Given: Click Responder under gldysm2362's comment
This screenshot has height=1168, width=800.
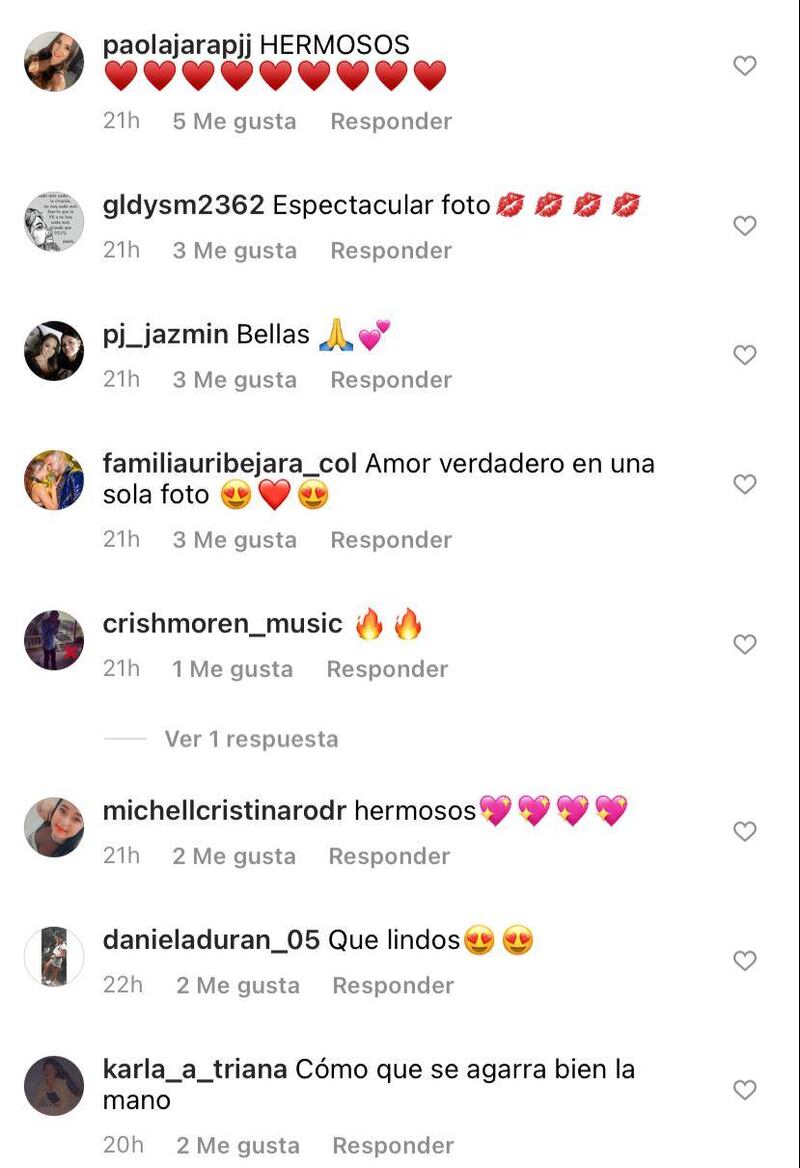Looking at the screenshot, I should click(391, 251).
